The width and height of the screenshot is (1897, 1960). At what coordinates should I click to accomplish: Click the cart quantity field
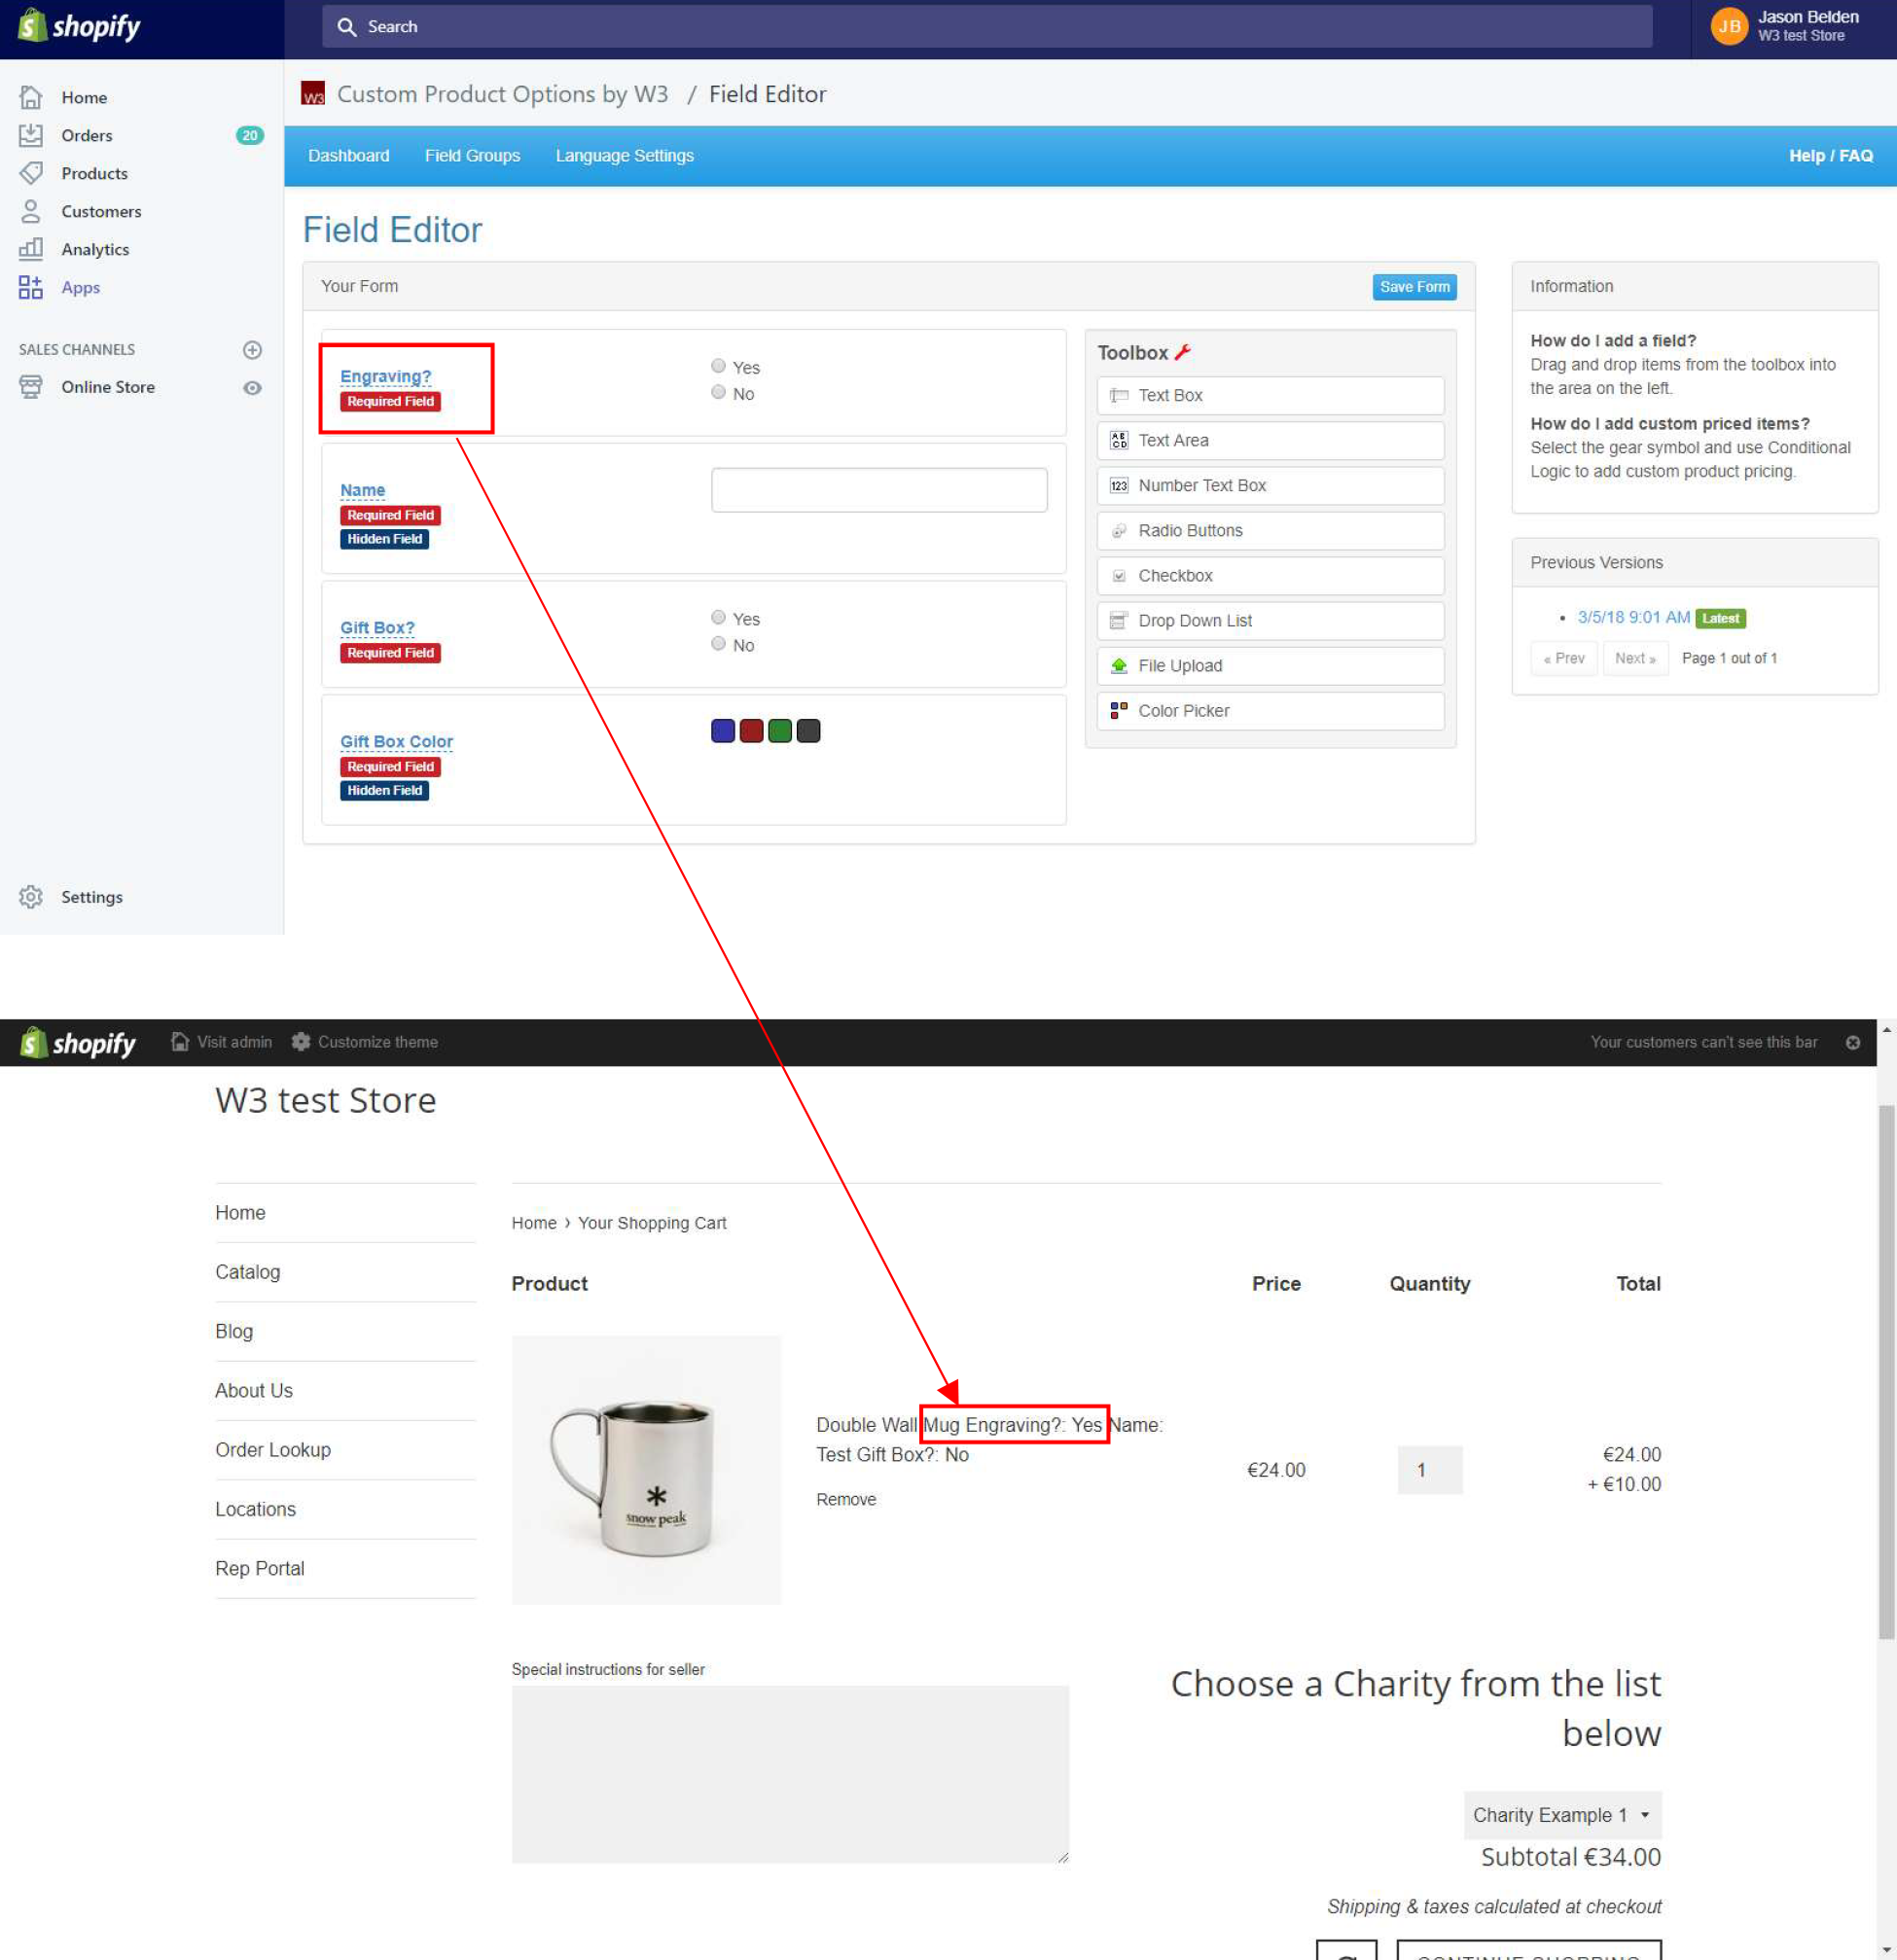(x=1430, y=1470)
